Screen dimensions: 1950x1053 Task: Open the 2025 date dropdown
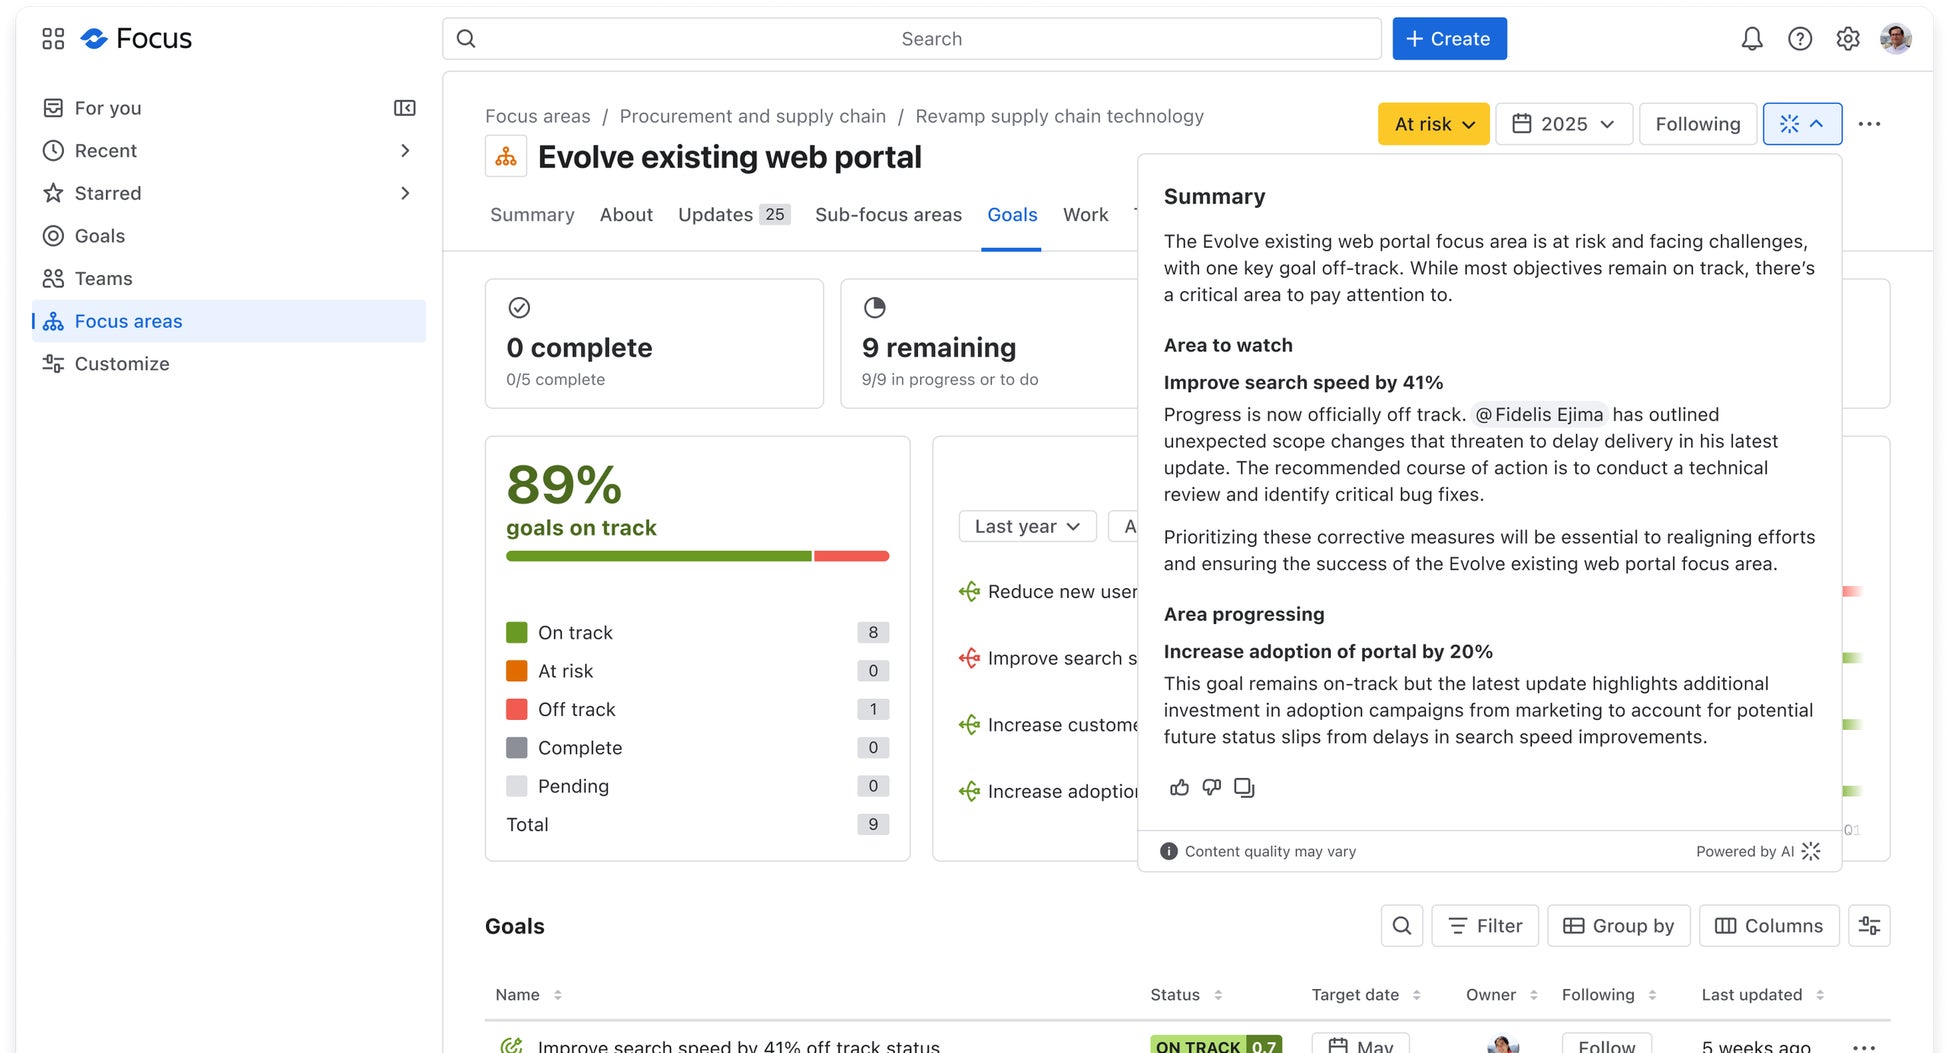1563,124
